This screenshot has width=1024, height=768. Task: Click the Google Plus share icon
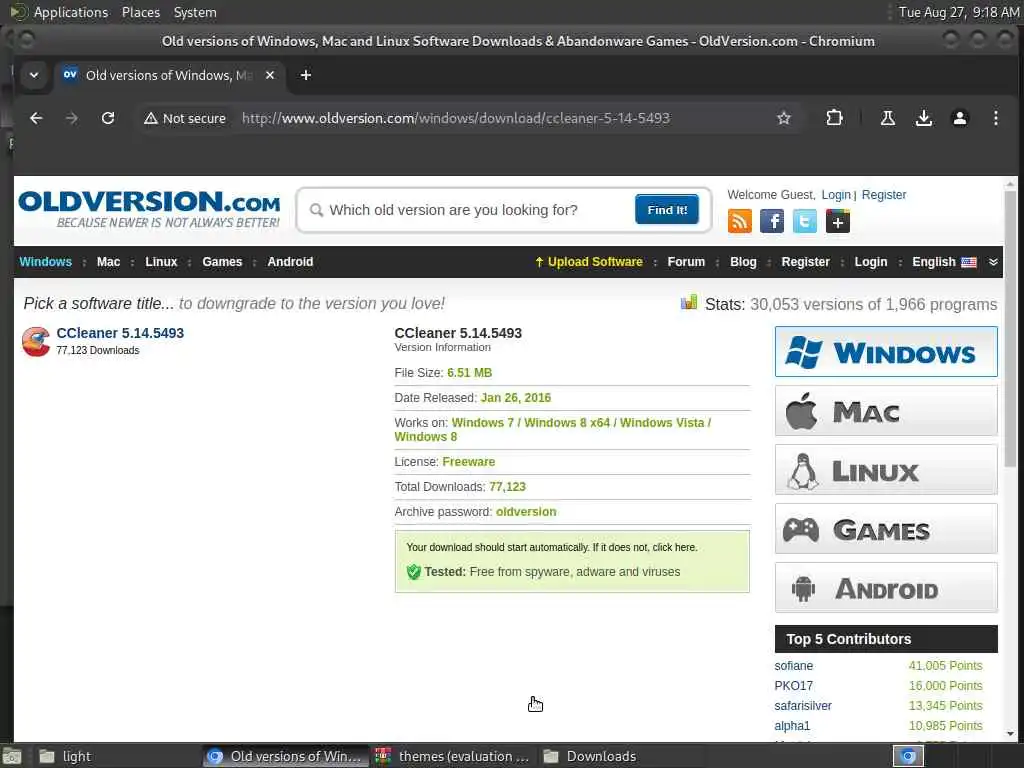[x=837, y=221]
